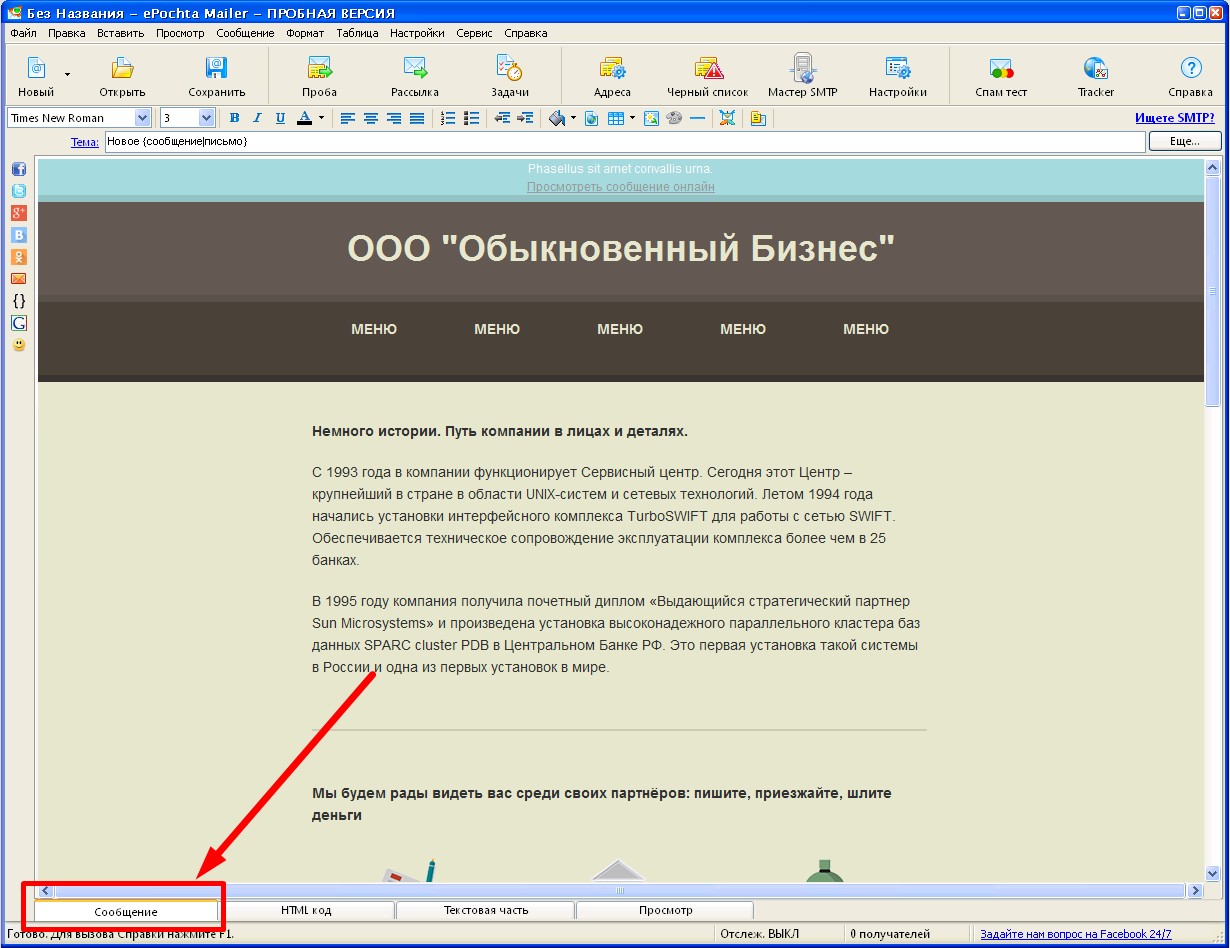Image resolution: width=1230 pixels, height=948 pixels.
Task: Click the Odnoklassniki sidebar icon
Action: [x=19, y=257]
